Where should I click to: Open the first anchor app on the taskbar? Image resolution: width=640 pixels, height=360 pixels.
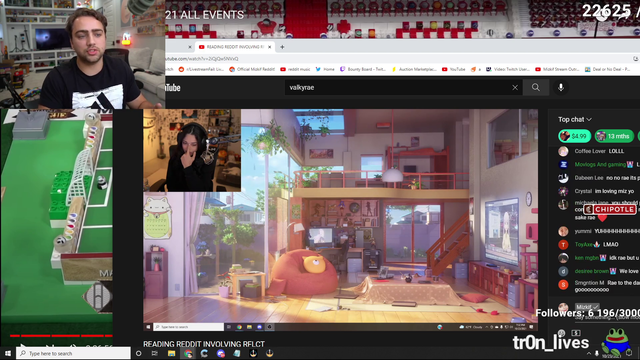tap(253, 353)
